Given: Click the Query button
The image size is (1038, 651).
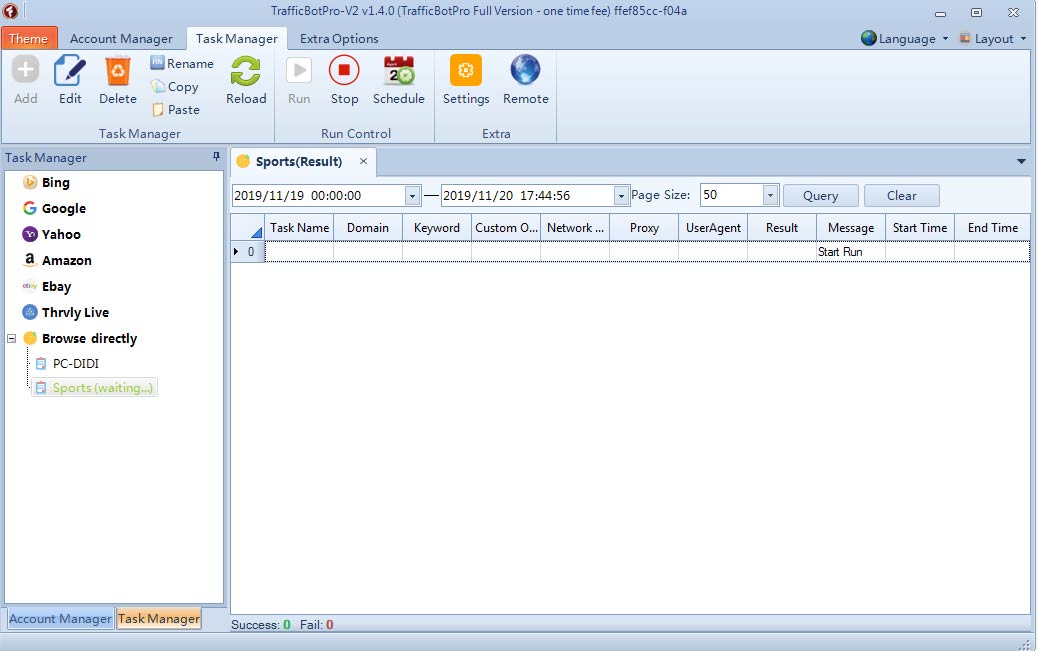Looking at the screenshot, I should 820,196.
